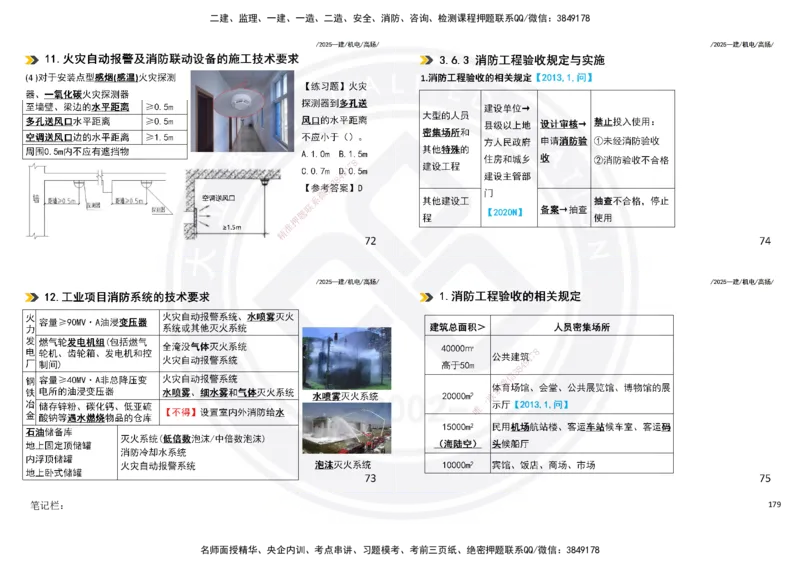Click the slide number 72
The height and width of the screenshot is (566, 800).
pyautogui.click(x=370, y=241)
